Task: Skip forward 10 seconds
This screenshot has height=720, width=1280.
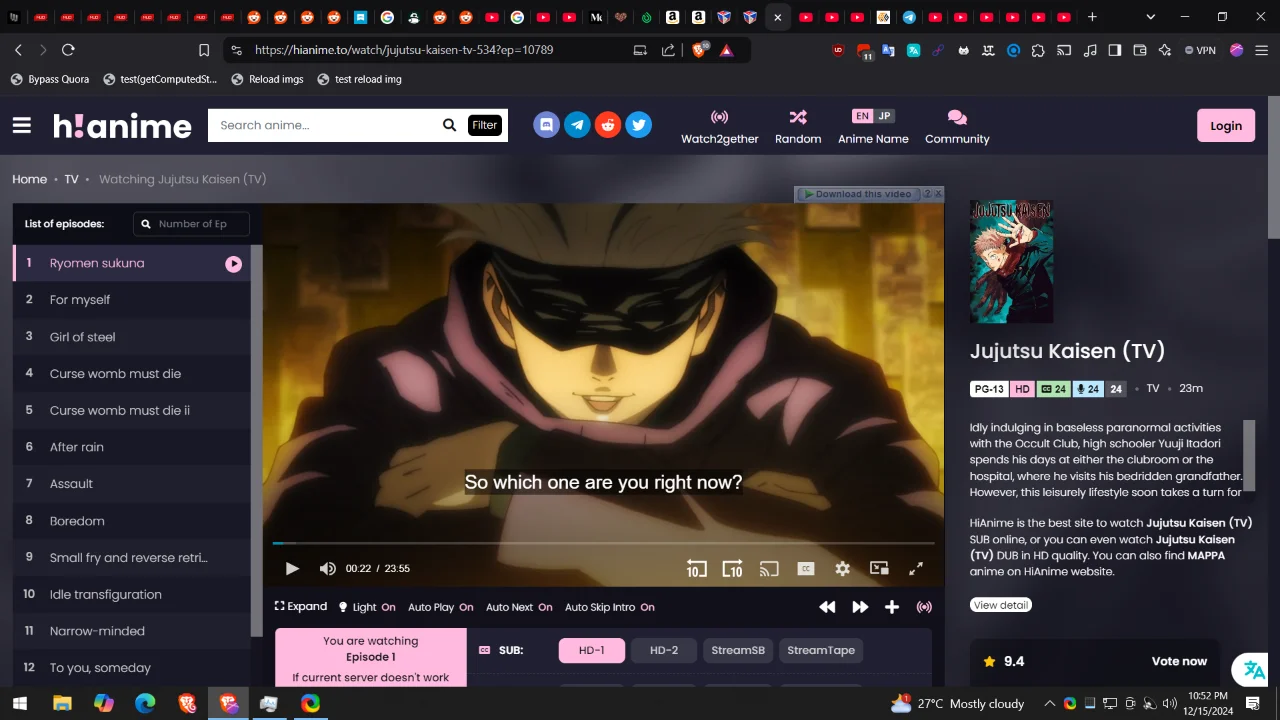Action: click(732, 569)
